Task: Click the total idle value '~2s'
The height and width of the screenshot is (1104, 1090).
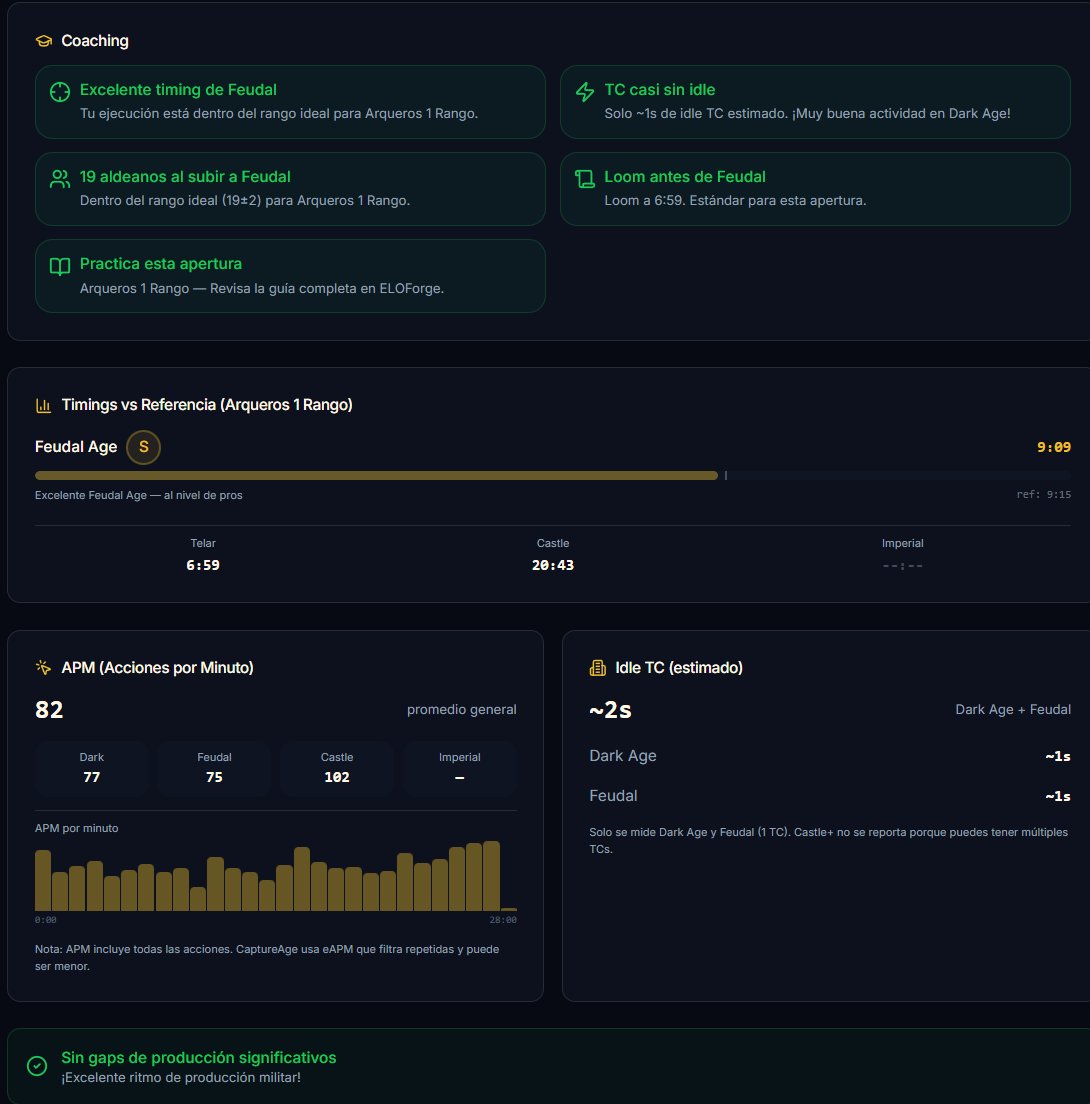Action: [610, 710]
